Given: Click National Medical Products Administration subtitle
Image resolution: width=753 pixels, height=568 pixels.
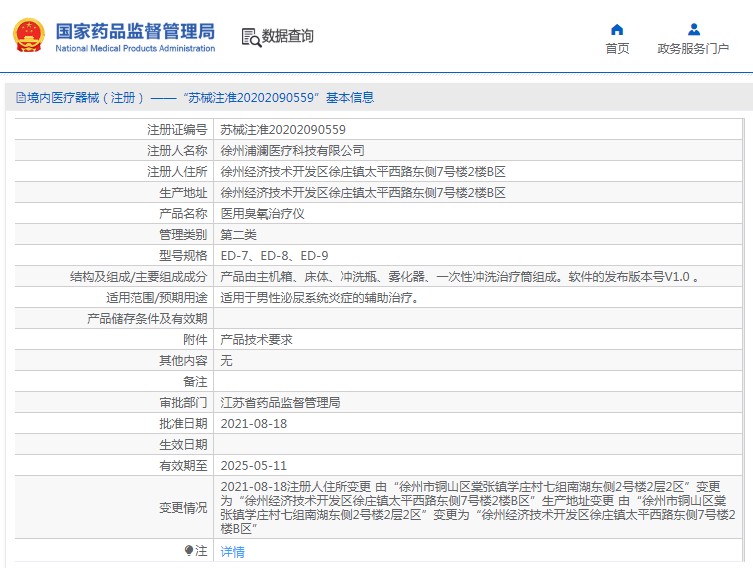Looking at the screenshot, I should coord(135,48).
